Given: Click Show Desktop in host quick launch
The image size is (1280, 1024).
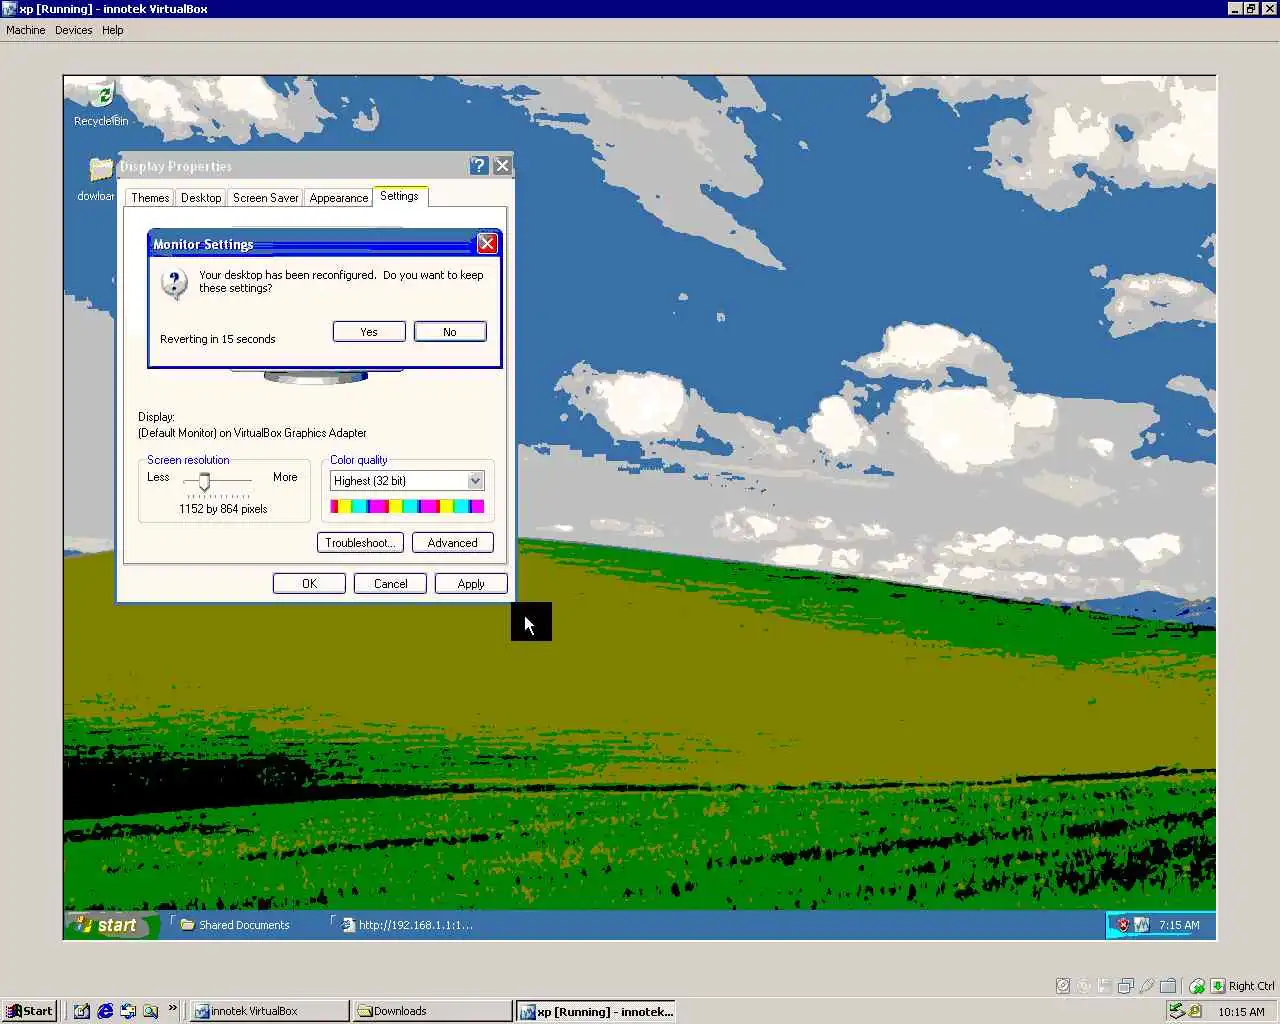Looking at the screenshot, I should pyautogui.click(x=81, y=1011).
